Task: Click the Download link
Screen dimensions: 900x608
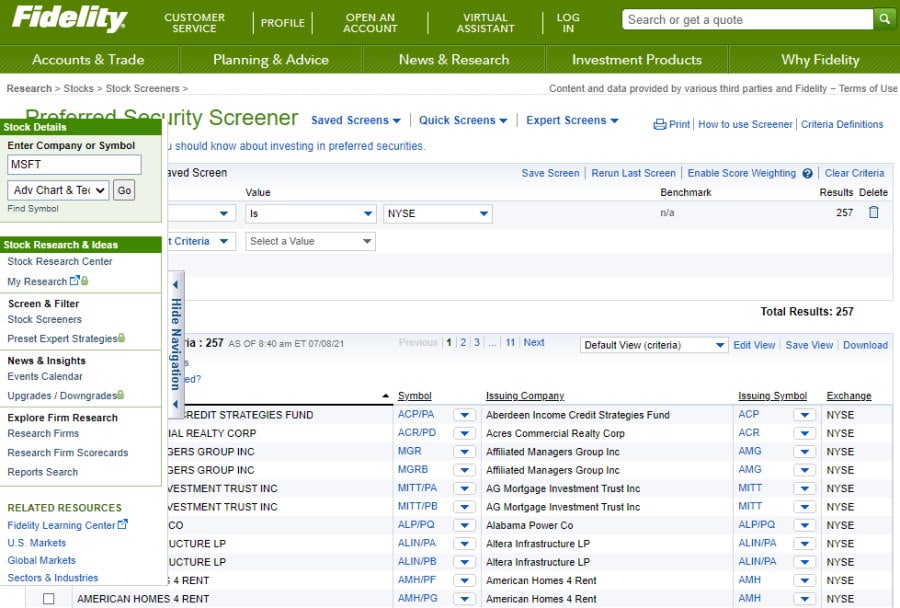Action: pos(865,345)
